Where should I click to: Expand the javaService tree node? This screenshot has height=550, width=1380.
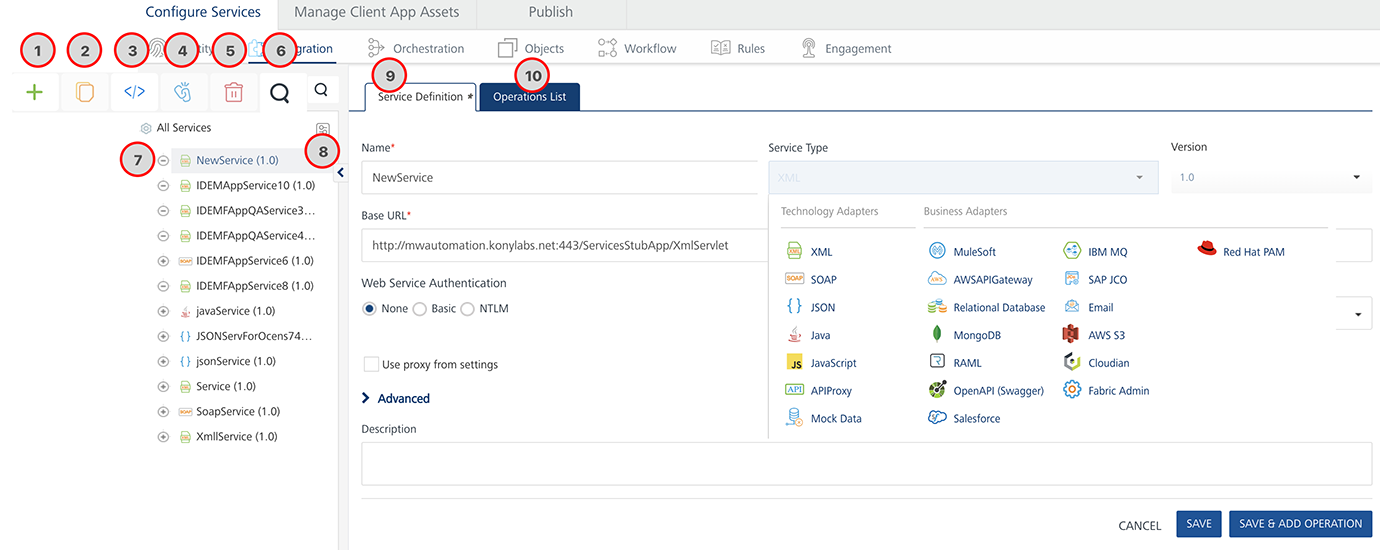(163, 311)
